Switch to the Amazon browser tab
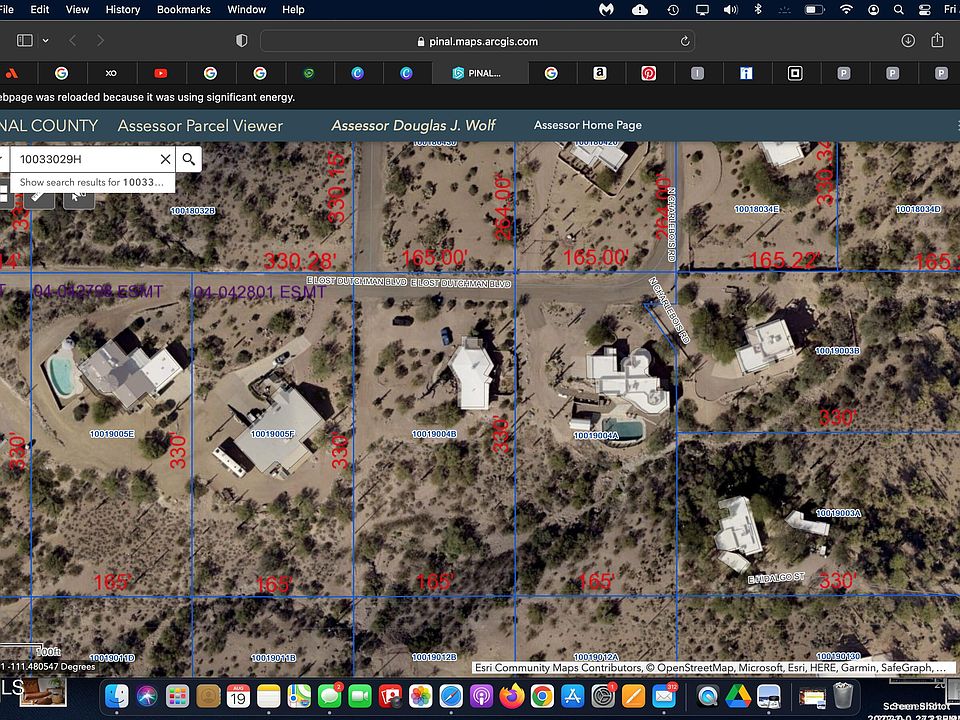This screenshot has width=960, height=720. tap(599, 73)
